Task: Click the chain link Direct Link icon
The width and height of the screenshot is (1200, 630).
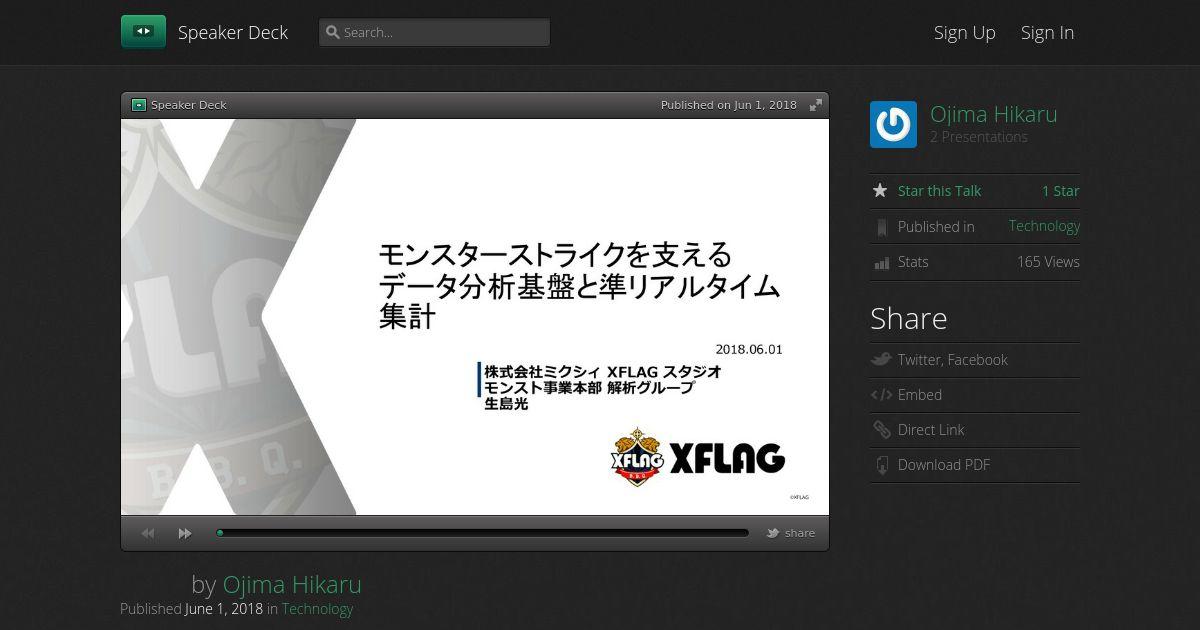Action: tap(881, 430)
